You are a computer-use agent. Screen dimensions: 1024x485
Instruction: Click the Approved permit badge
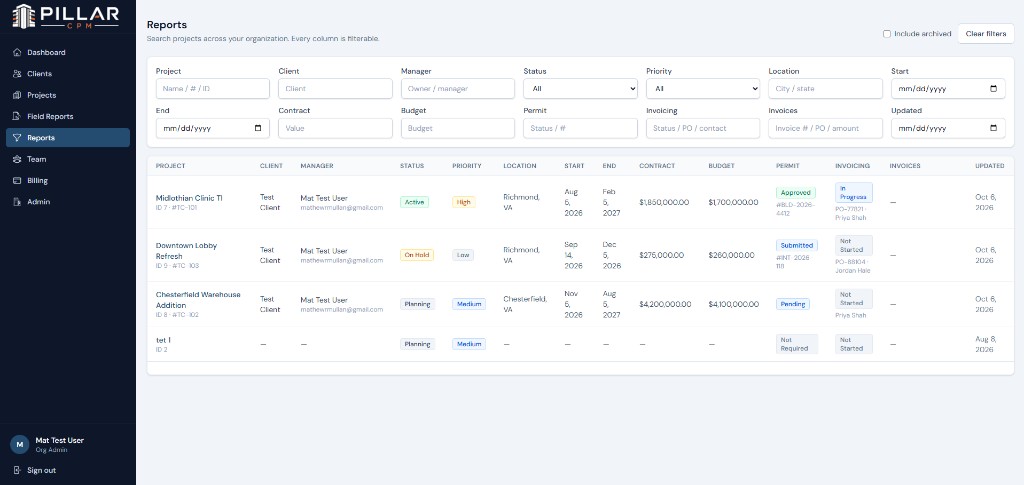795,193
